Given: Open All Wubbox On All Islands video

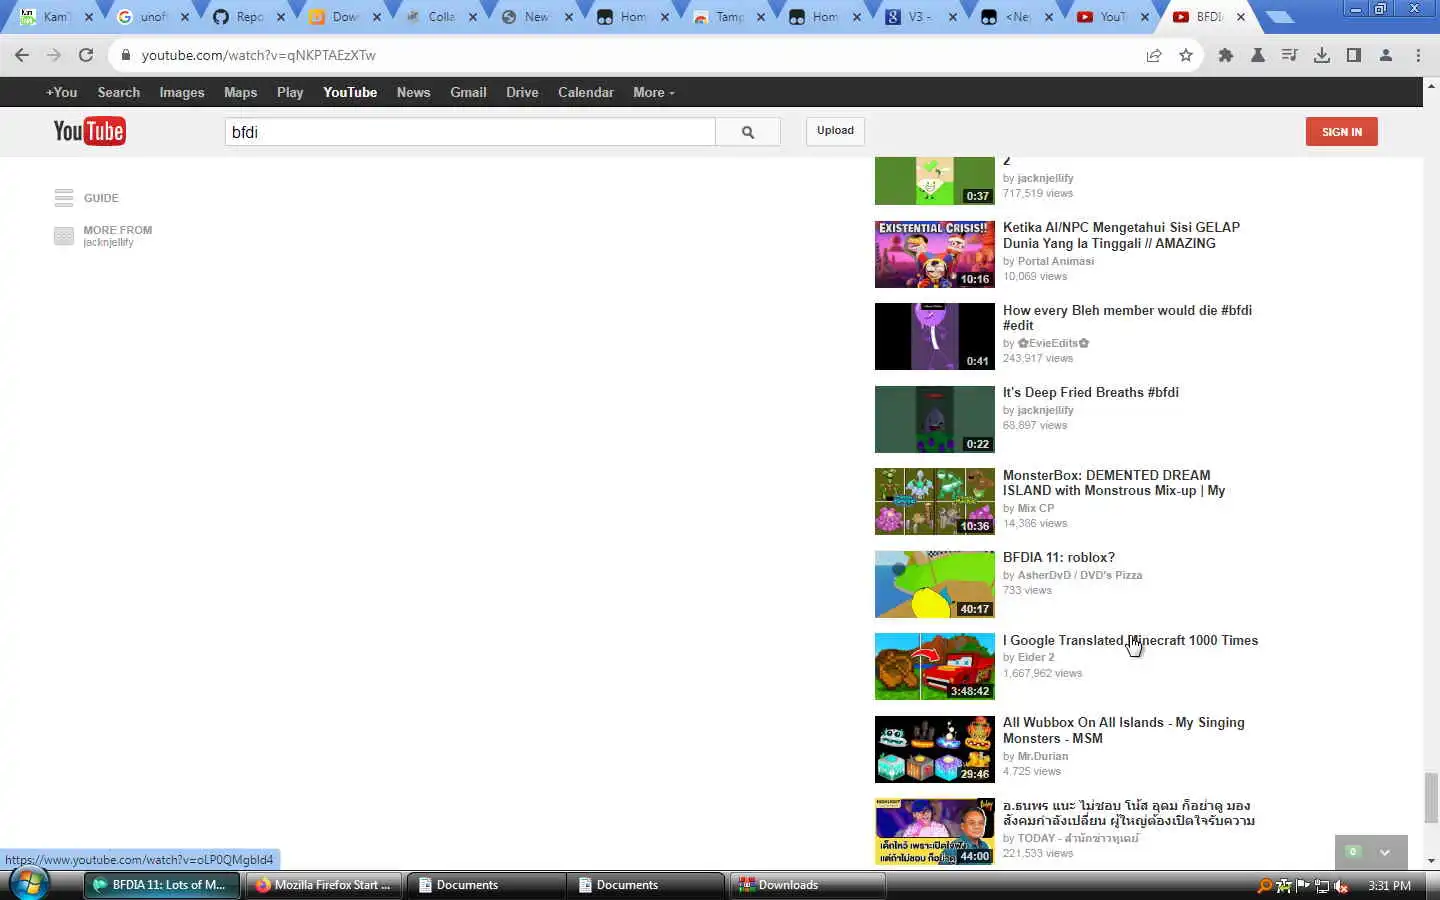Looking at the screenshot, I should [1124, 730].
